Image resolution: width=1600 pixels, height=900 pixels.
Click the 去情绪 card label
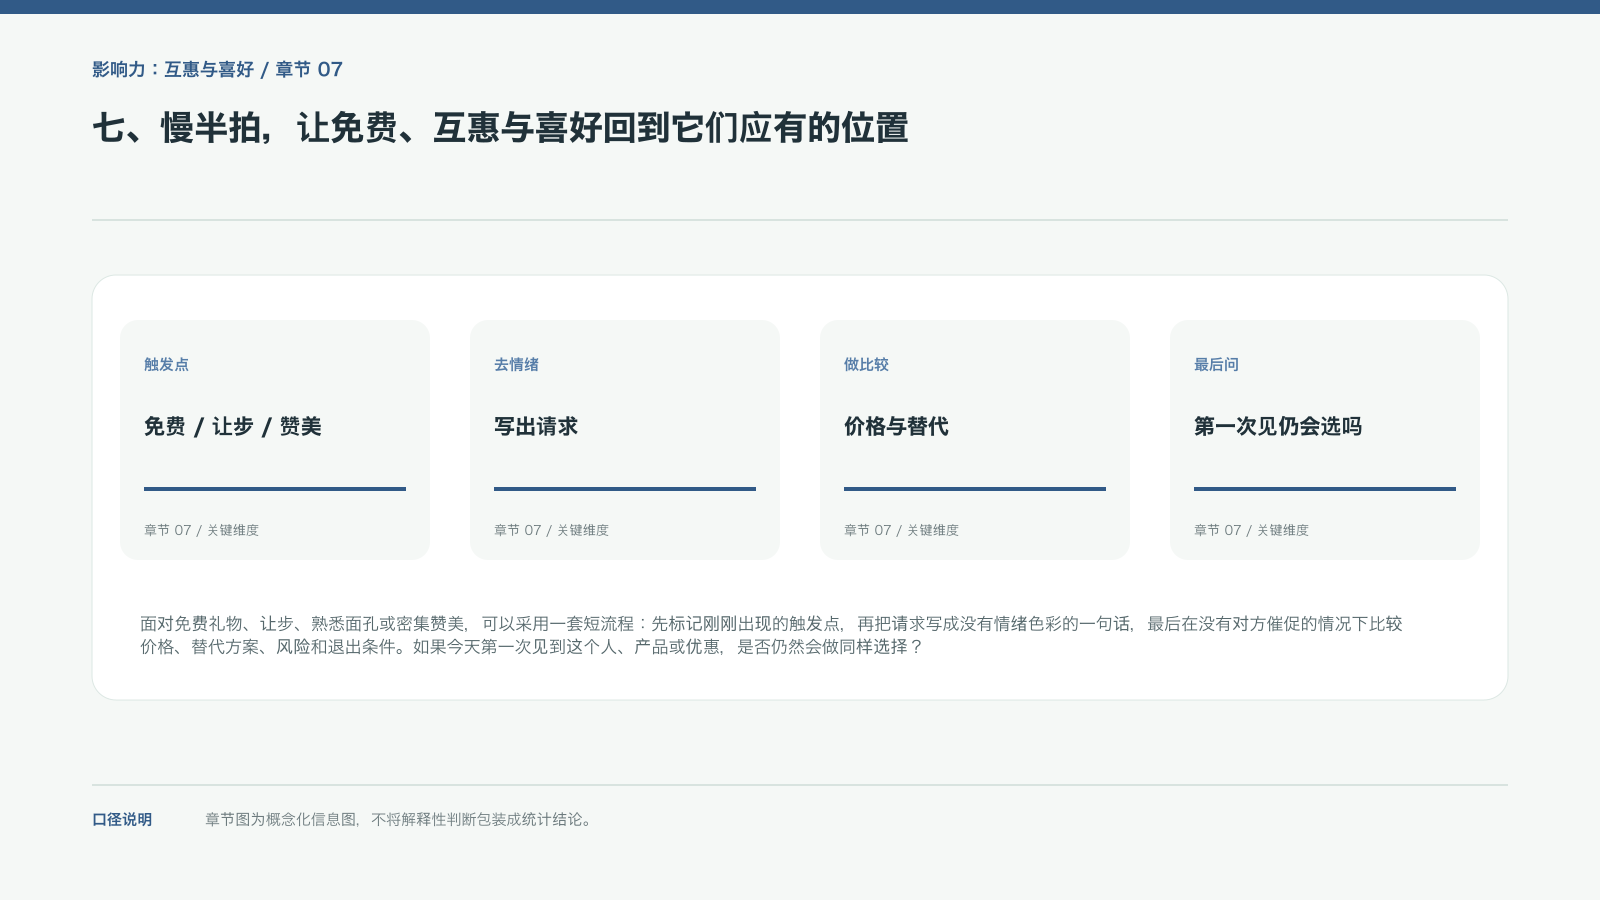coord(516,365)
